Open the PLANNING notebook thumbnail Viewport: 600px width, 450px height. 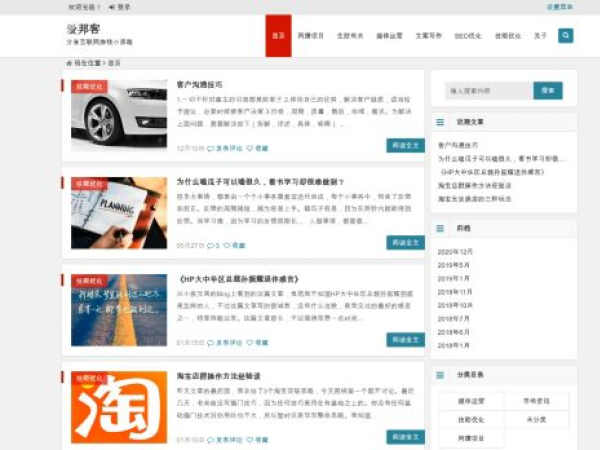(x=119, y=213)
